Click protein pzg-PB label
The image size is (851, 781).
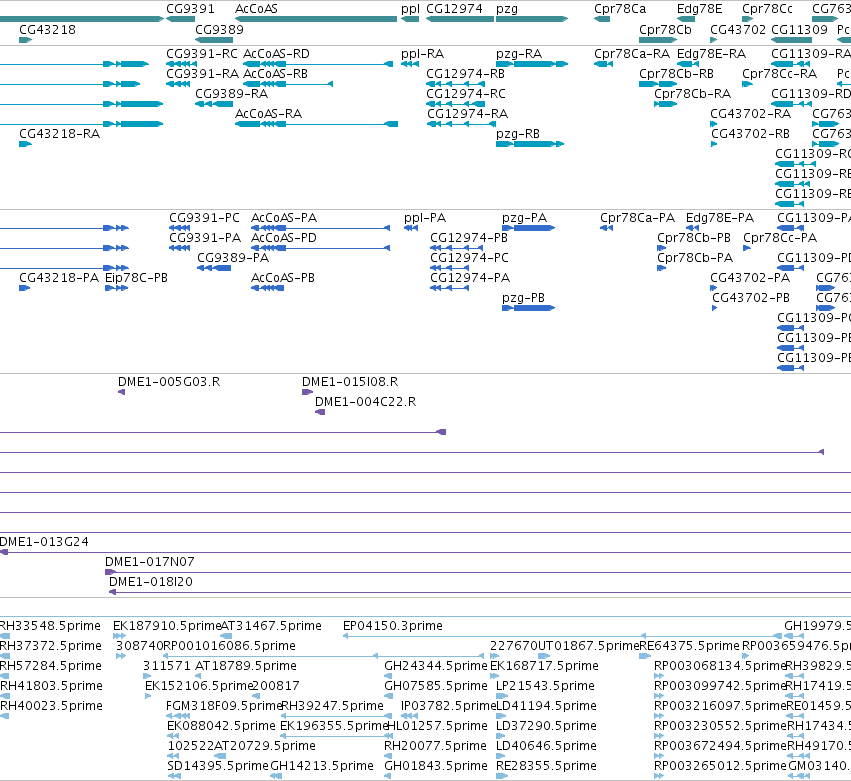(x=523, y=298)
